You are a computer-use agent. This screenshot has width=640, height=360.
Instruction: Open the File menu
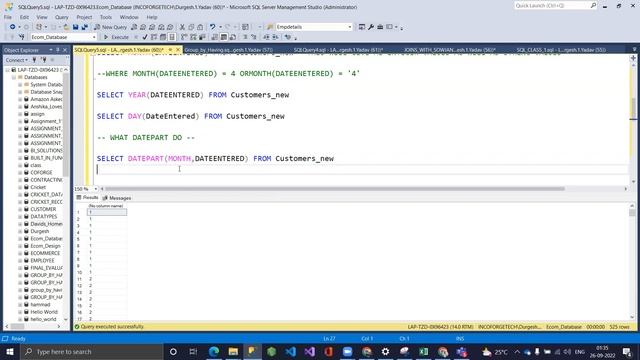(8, 17)
